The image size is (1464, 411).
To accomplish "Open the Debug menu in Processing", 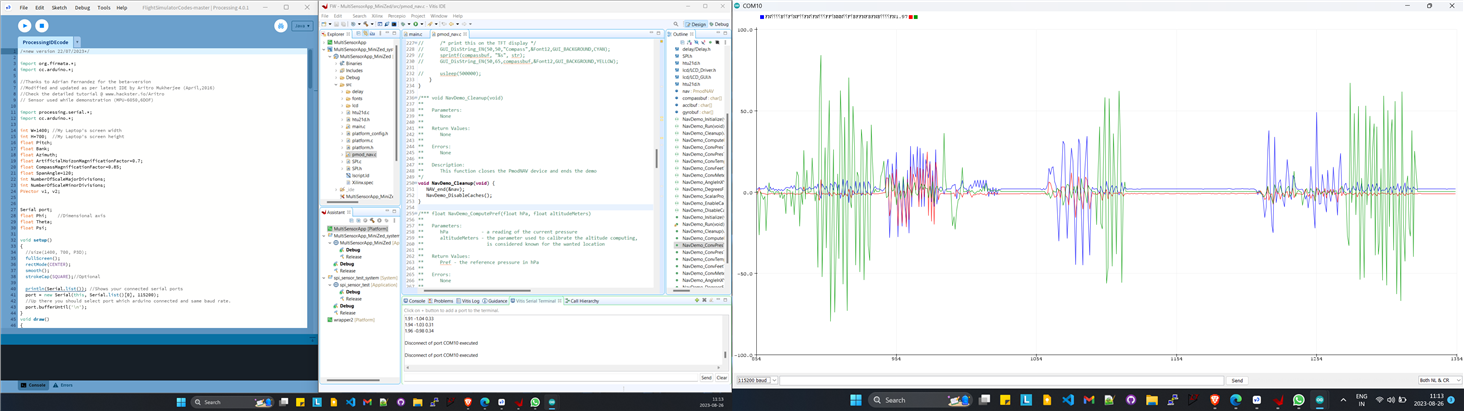I will pos(82,7).
